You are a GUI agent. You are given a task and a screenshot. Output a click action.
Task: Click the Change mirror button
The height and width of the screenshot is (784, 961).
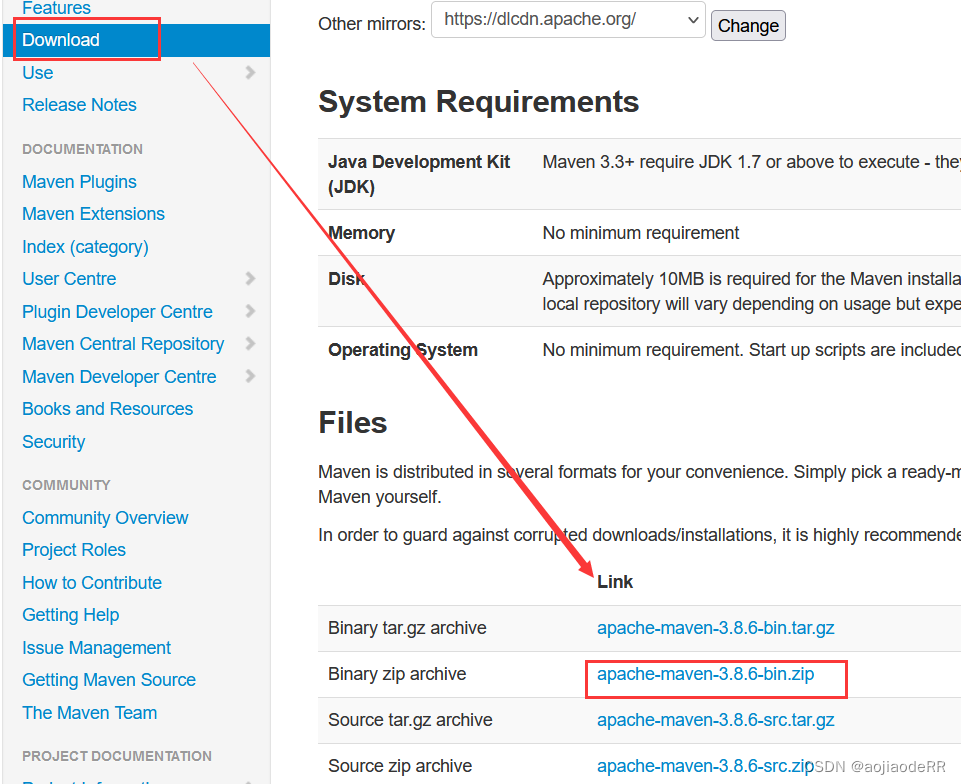pyautogui.click(x=748, y=26)
